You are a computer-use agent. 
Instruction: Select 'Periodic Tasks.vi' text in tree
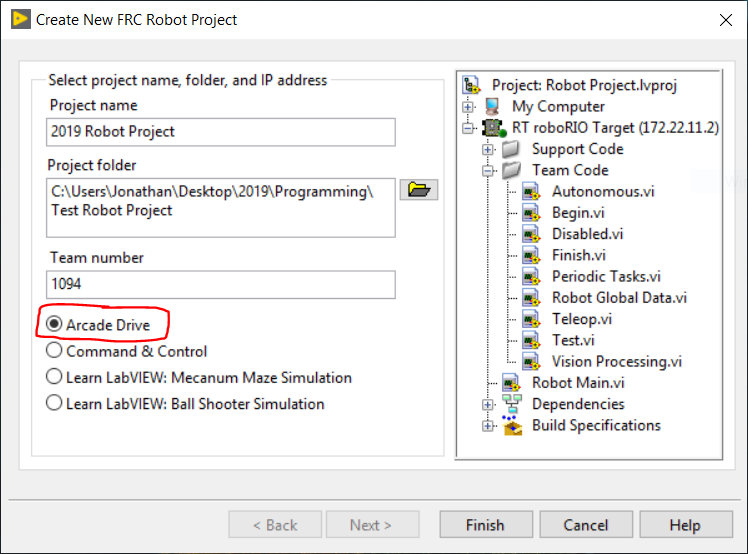[606, 276]
